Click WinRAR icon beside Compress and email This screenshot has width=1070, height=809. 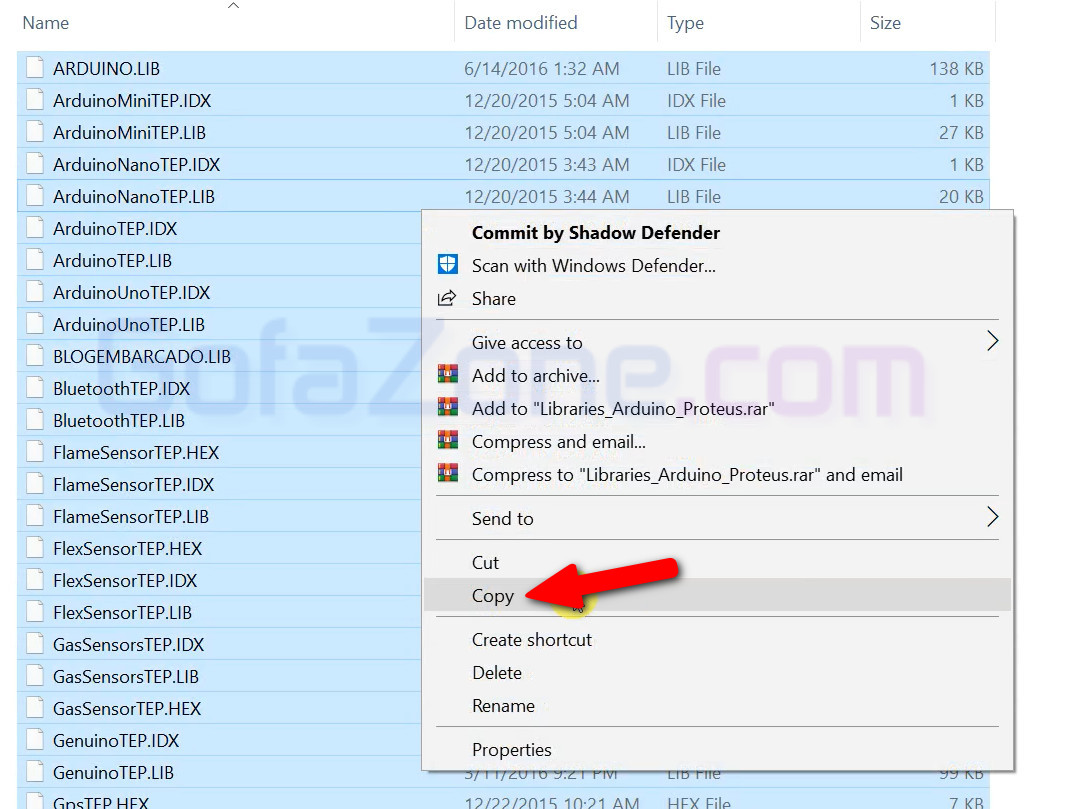(x=448, y=442)
